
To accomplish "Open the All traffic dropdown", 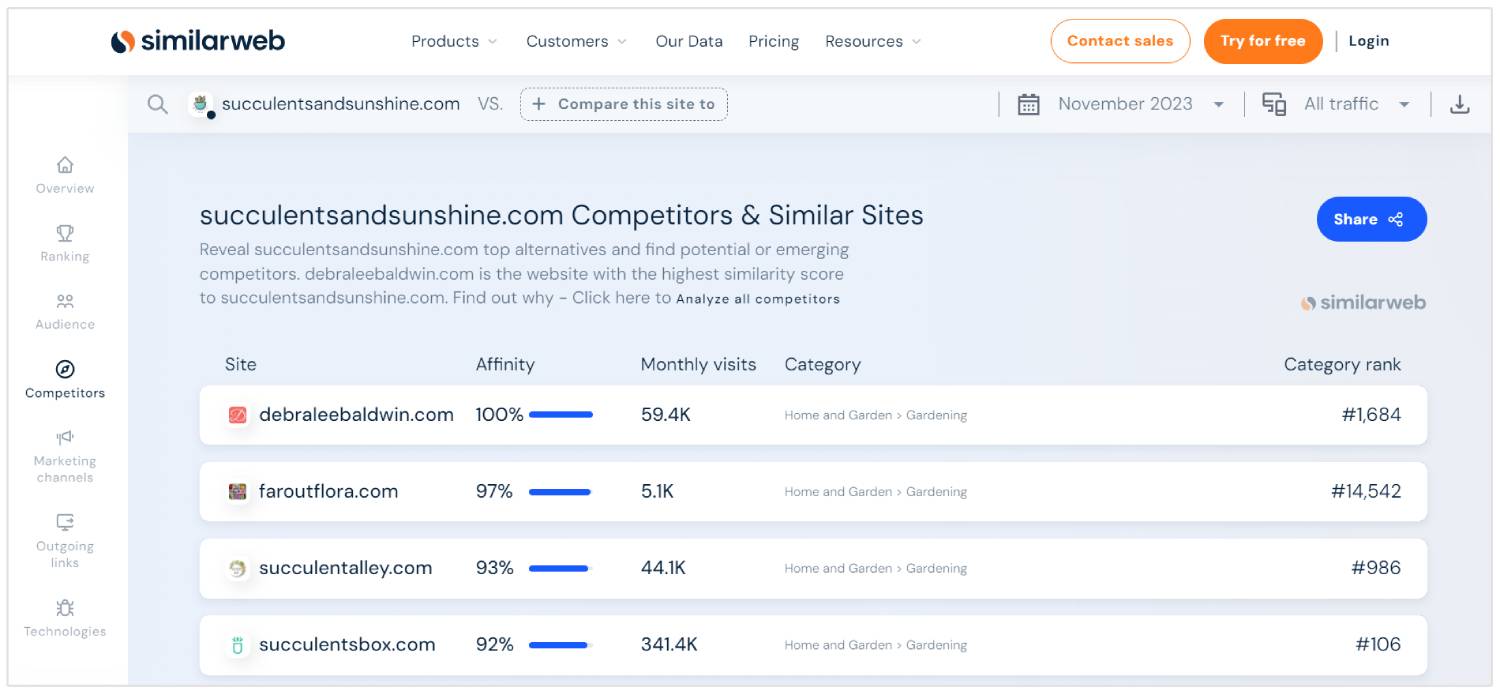I will click(x=1404, y=104).
